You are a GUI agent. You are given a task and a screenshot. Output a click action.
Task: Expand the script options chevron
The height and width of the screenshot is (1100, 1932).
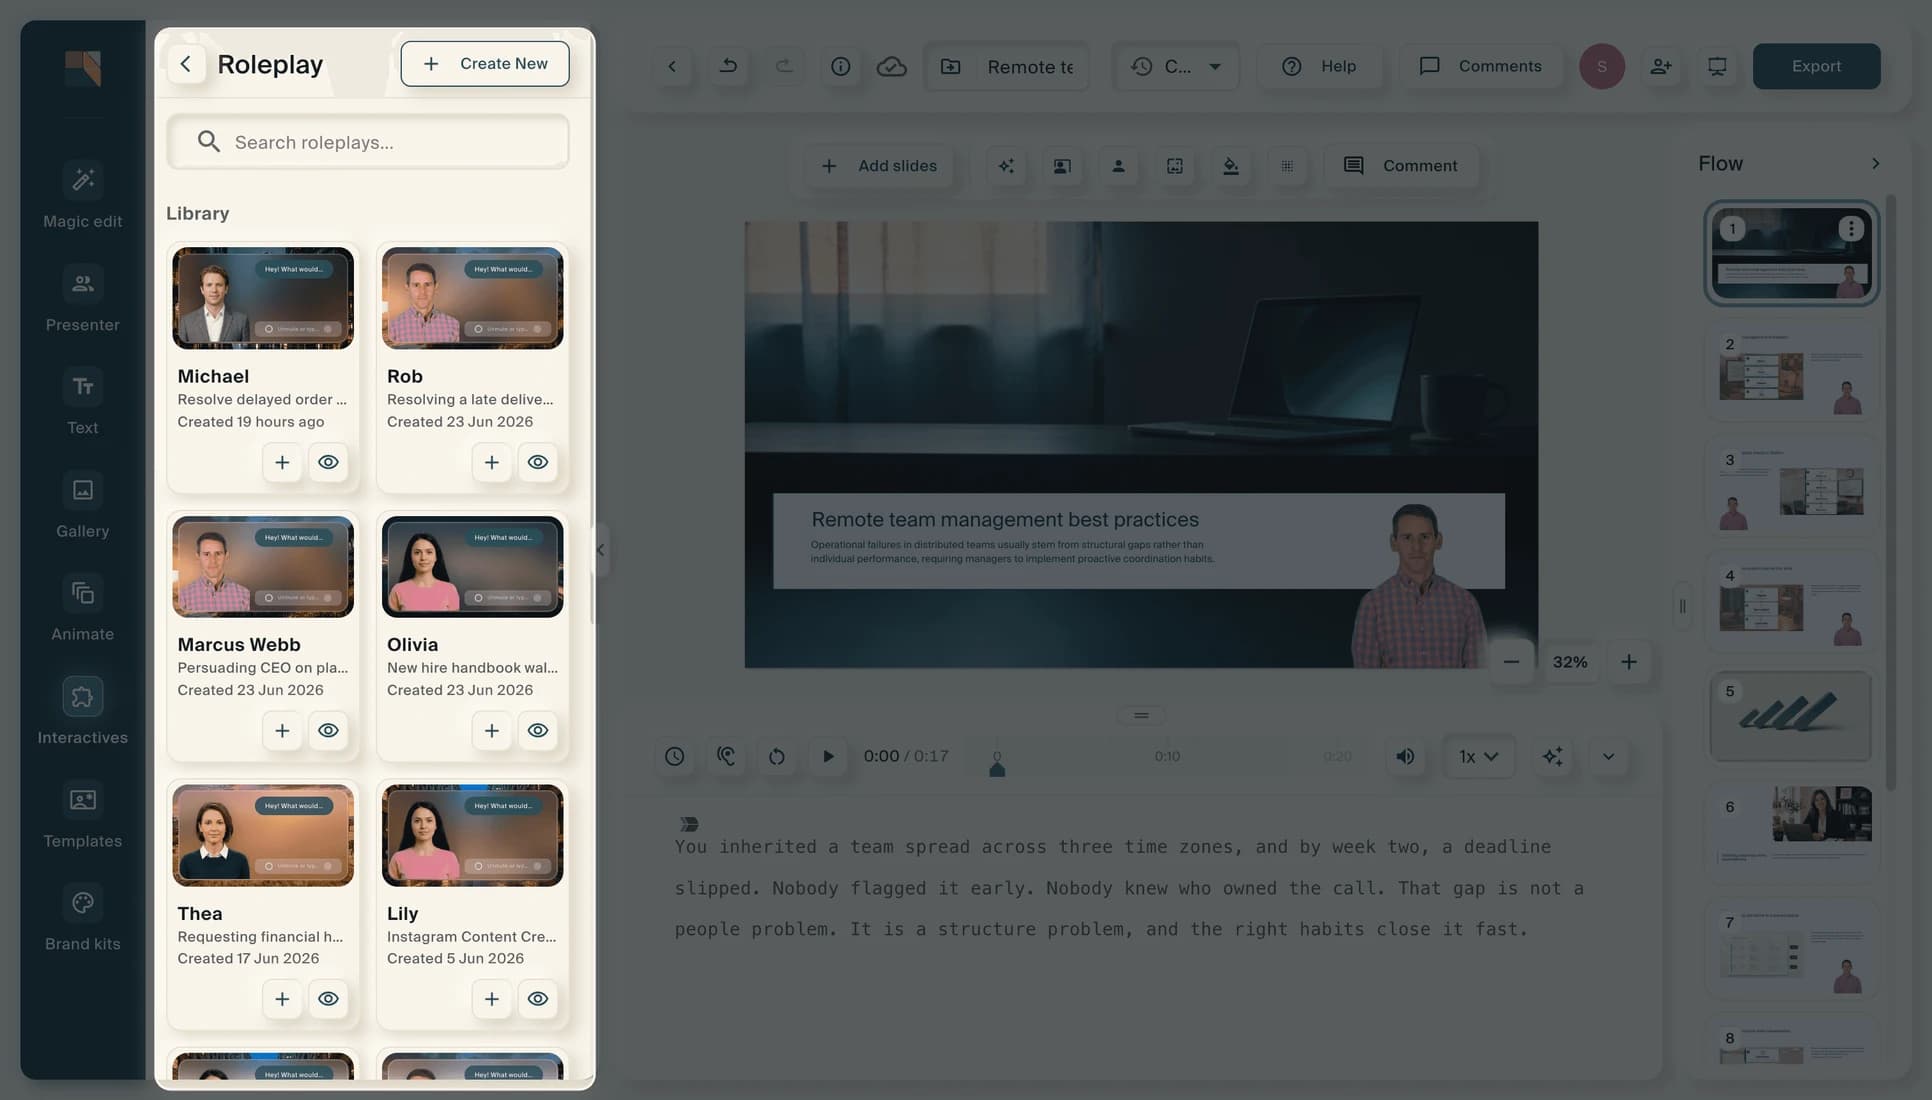point(1608,756)
